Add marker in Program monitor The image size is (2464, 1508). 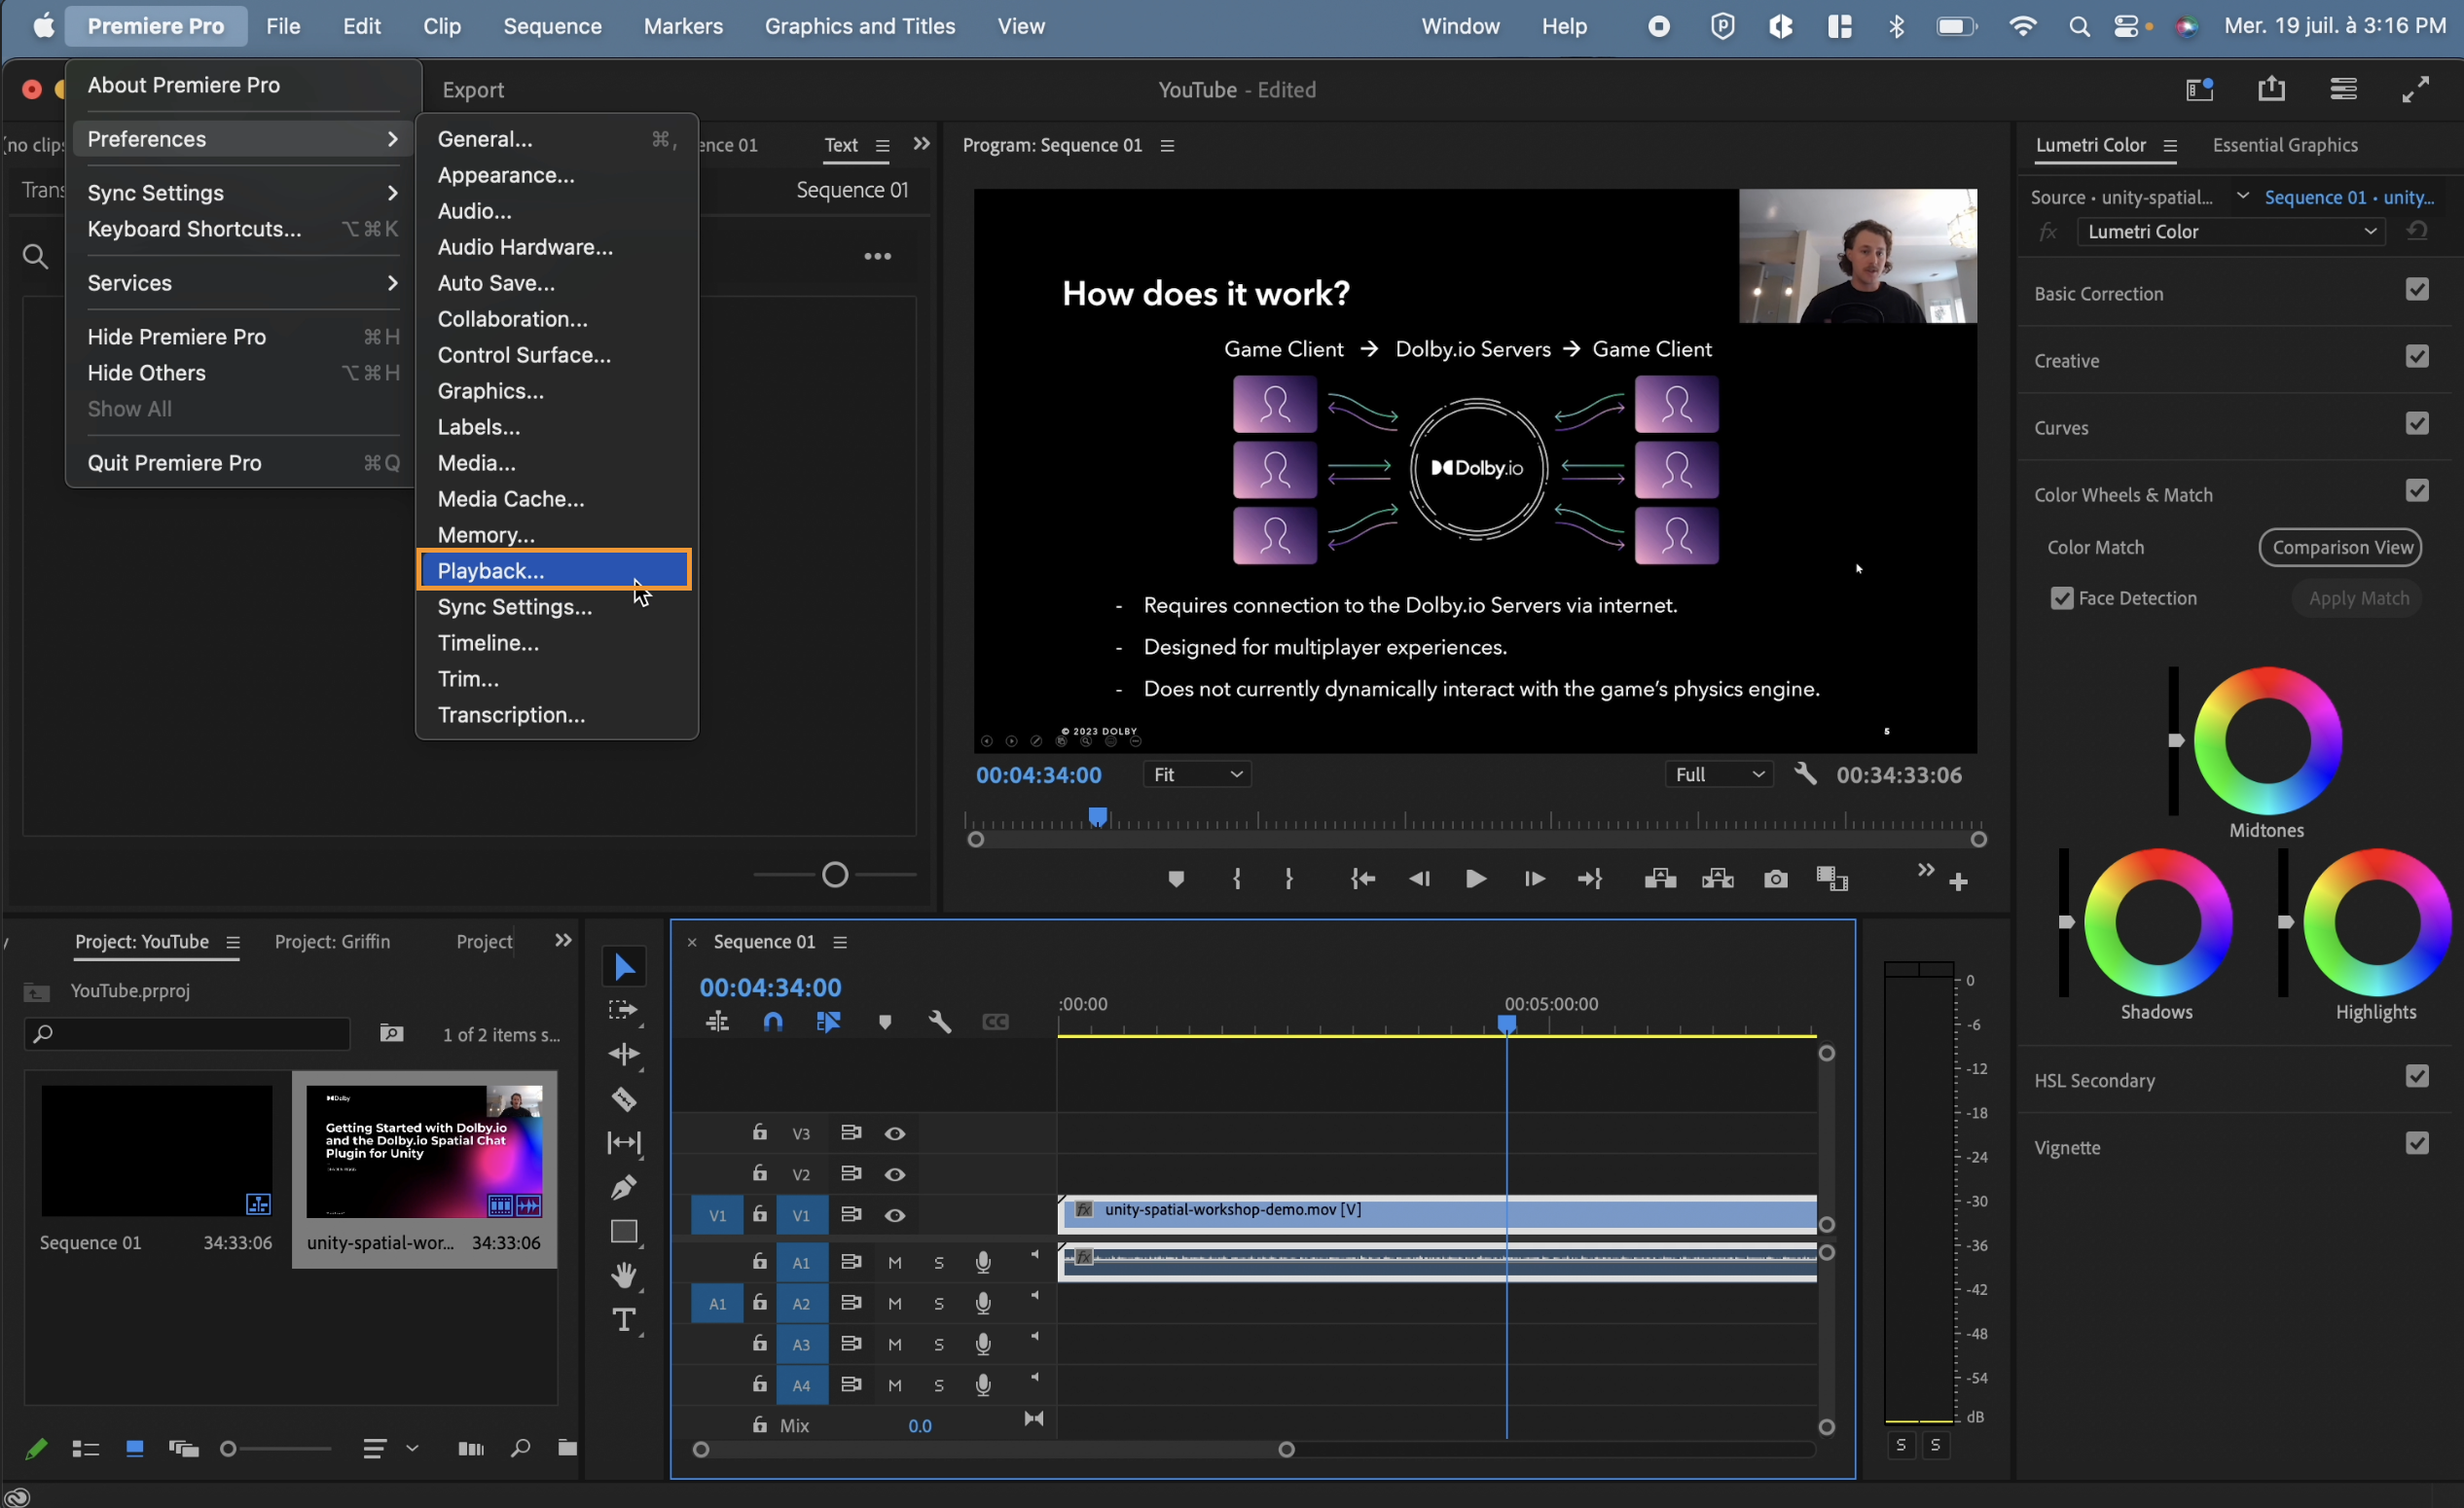[x=1176, y=879]
